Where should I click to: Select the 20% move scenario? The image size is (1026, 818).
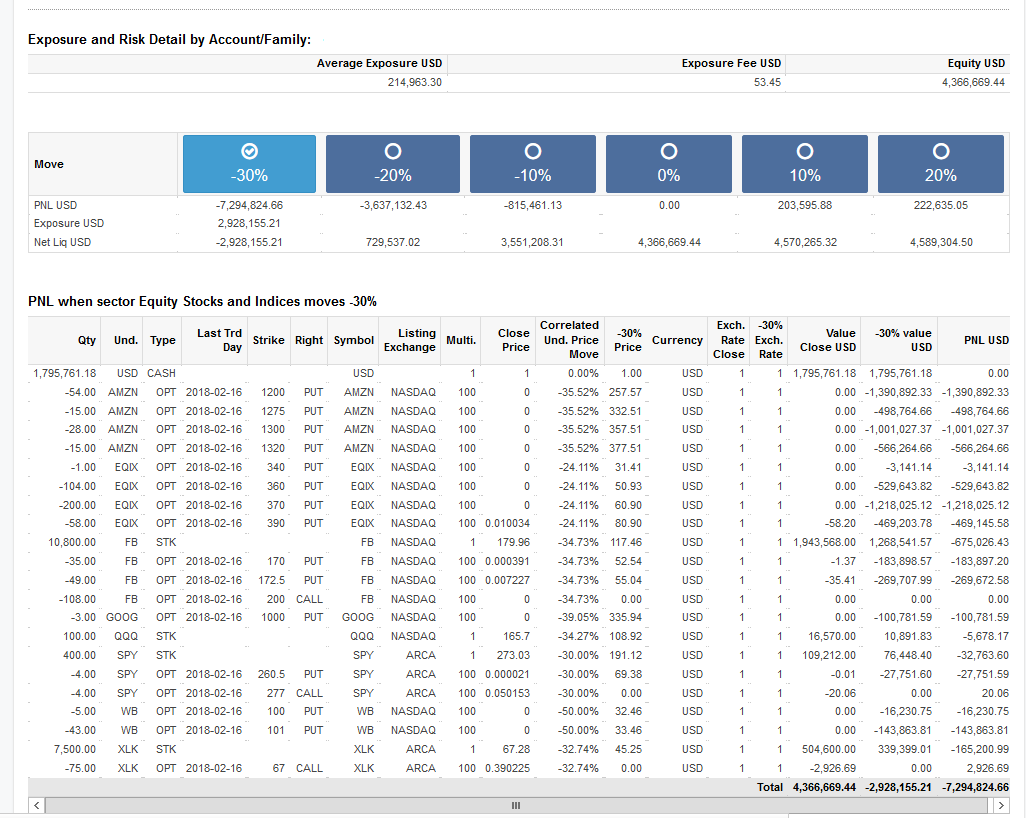coord(941,164)
